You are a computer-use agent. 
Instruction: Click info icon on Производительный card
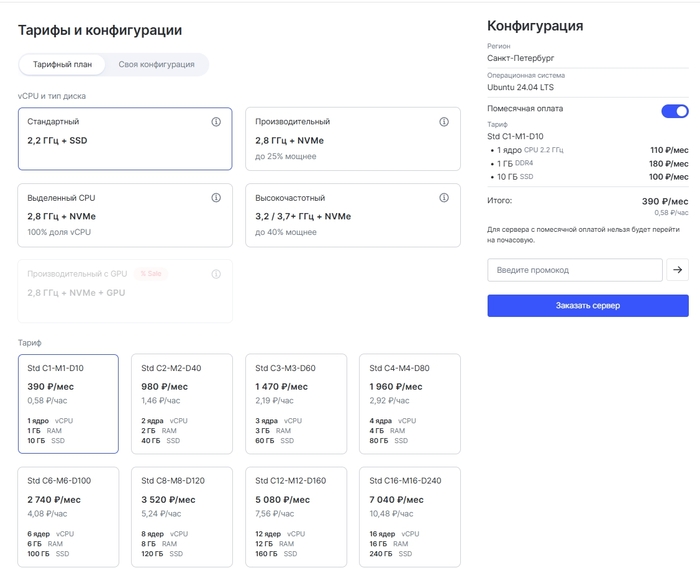444,122
